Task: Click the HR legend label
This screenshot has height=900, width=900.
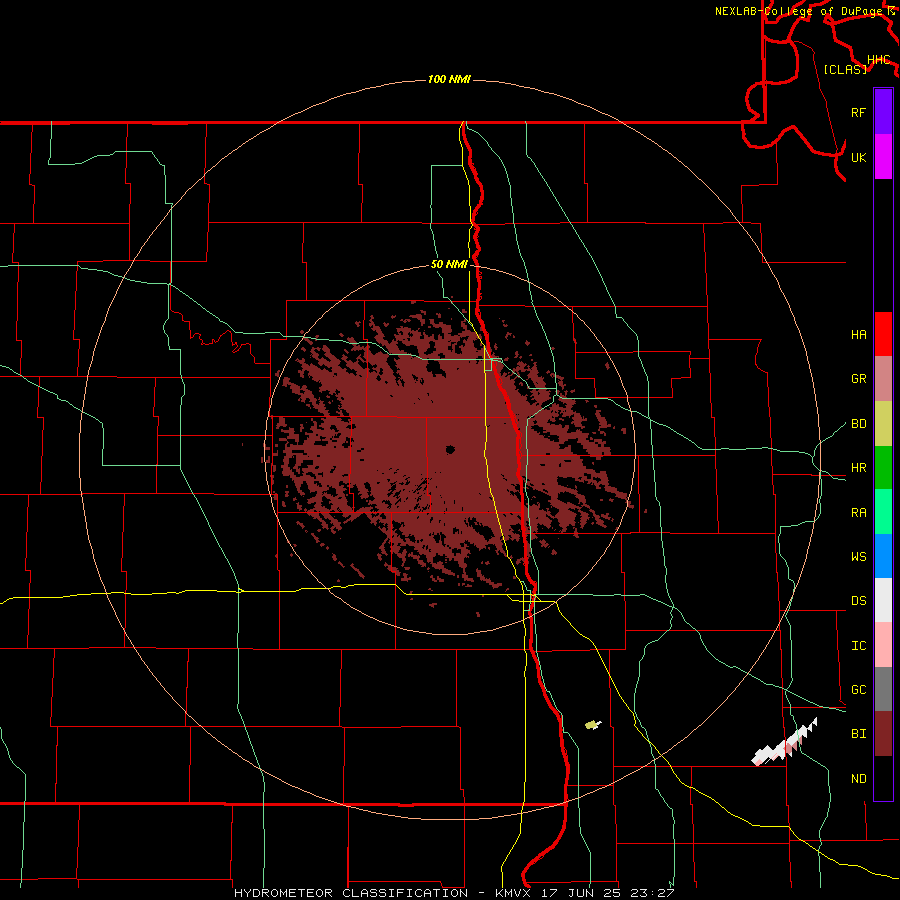Action: coord(858,468)
